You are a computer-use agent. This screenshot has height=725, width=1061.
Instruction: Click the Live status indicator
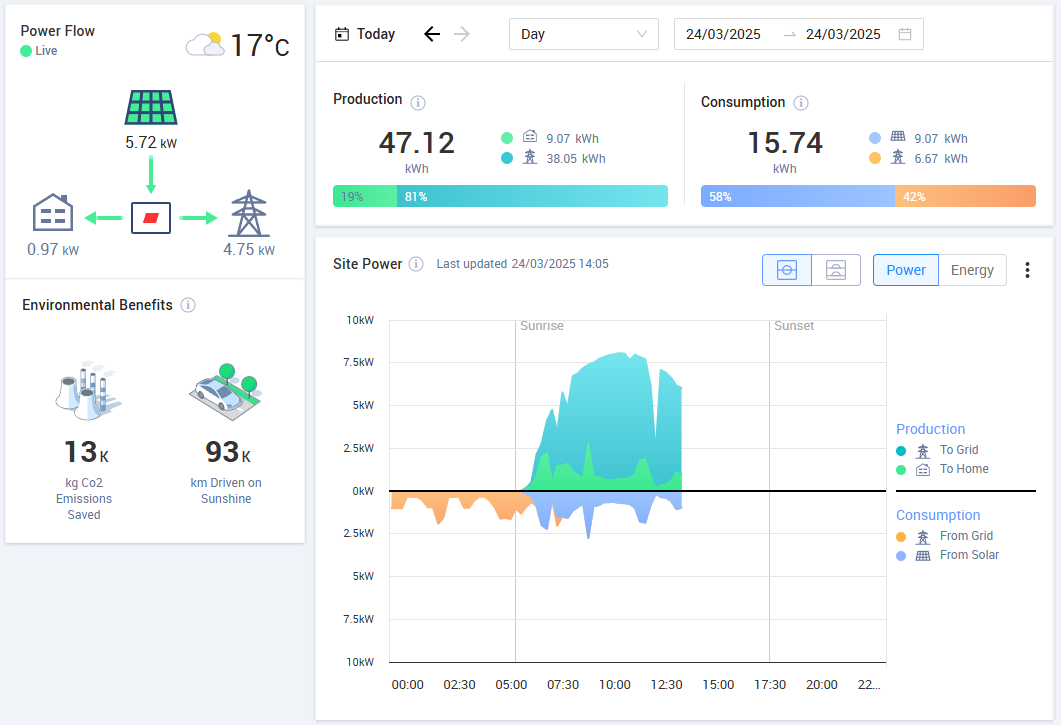39,51
